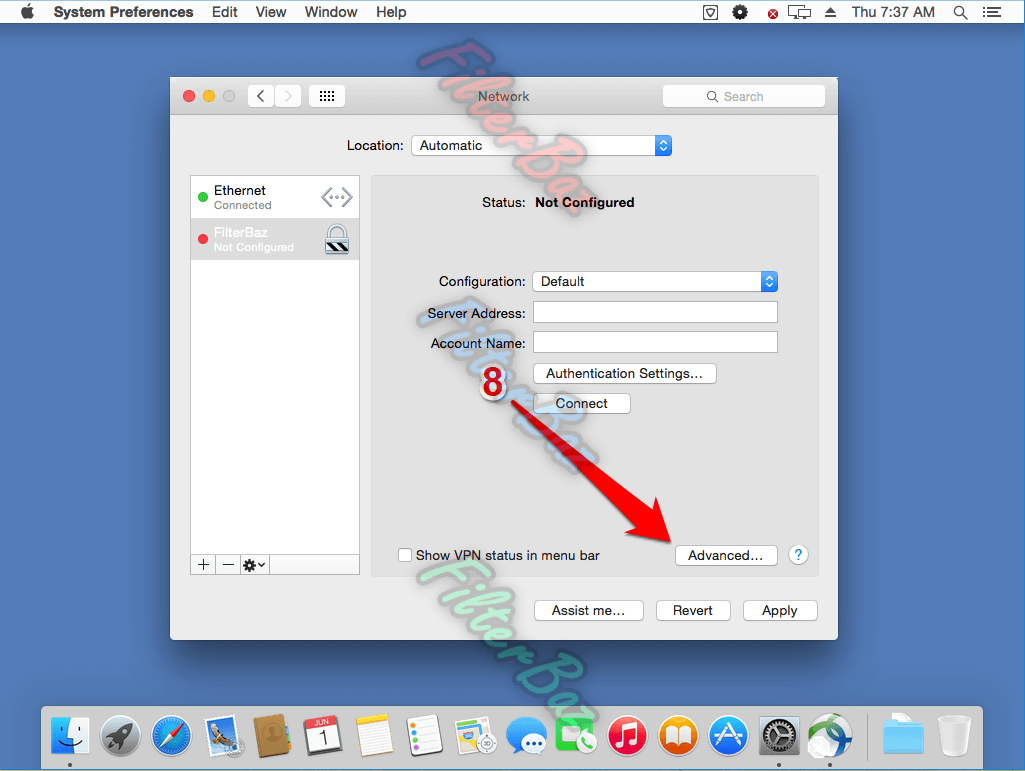The height and width of the screenshot is (771, 1025).
Task: Open iBooks in the Dock
Action: click(x=678, y=736)
